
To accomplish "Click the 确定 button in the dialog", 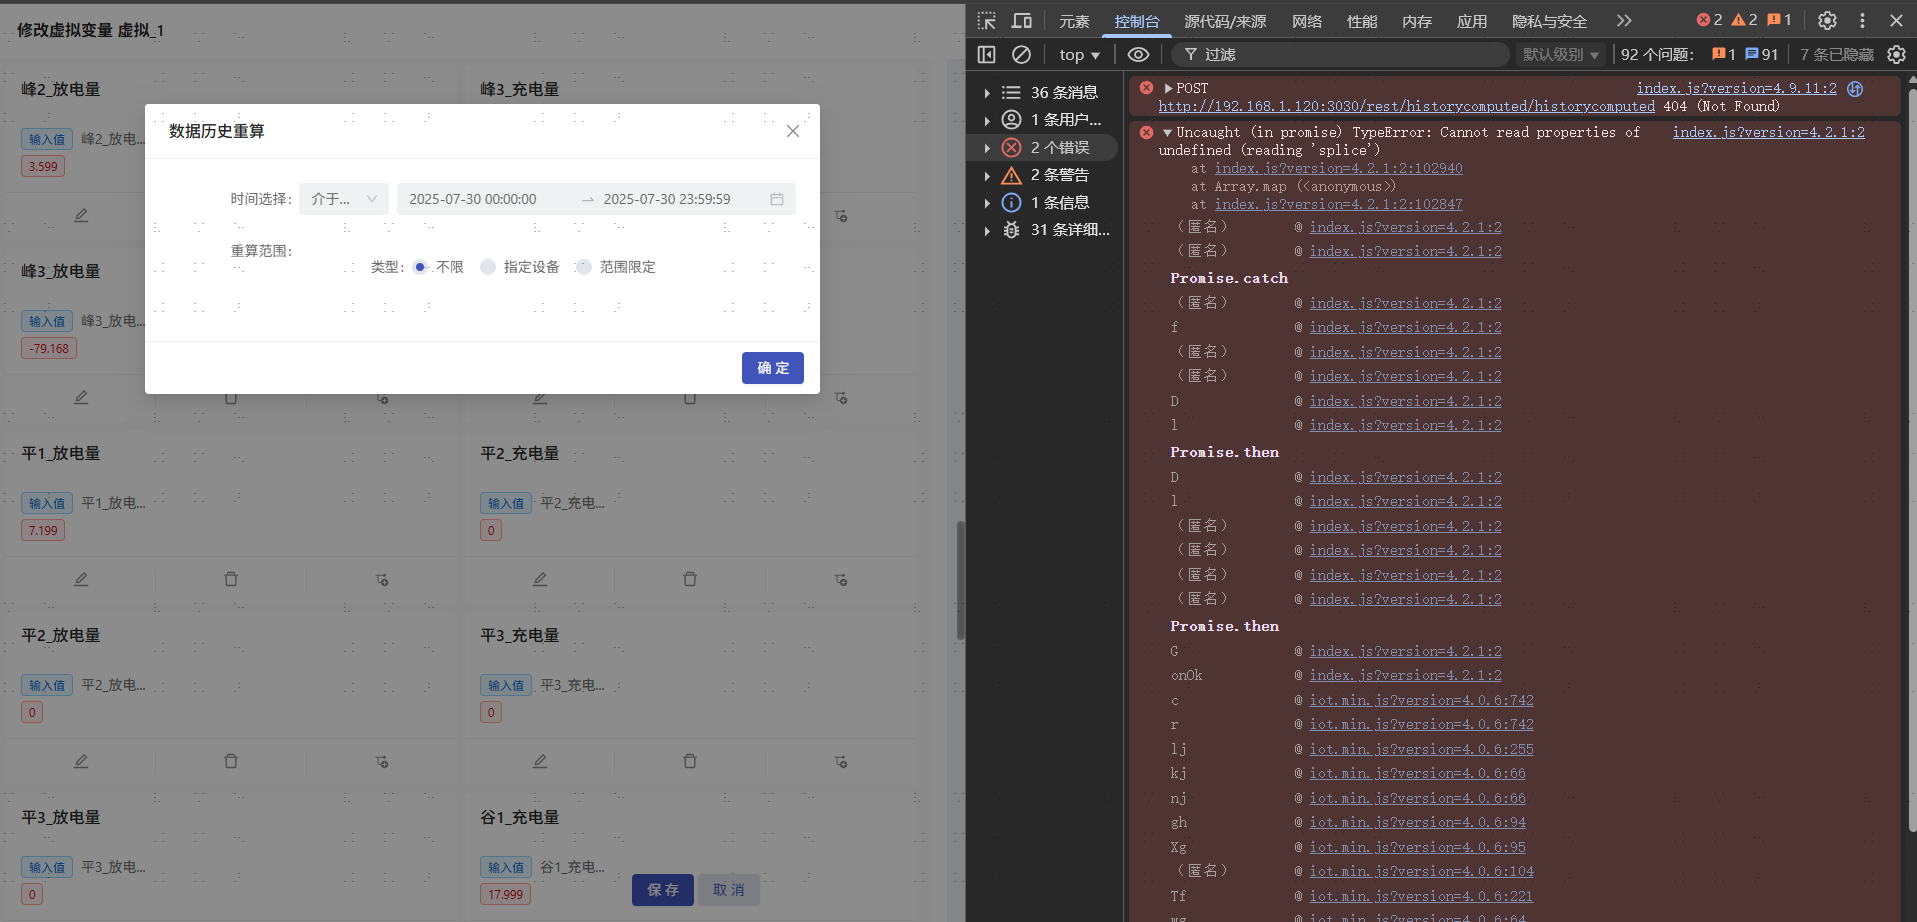I will (773, 368).
